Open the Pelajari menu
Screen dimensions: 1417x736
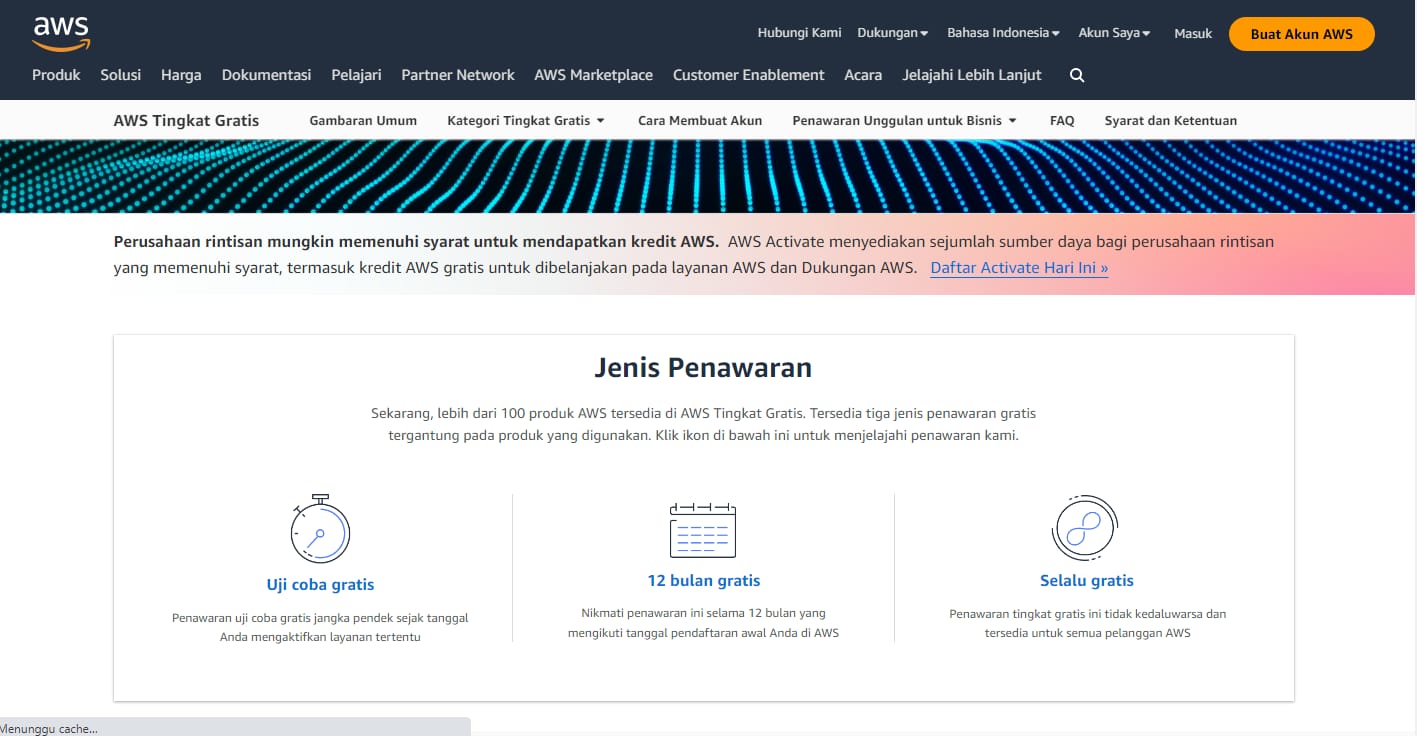356,75
